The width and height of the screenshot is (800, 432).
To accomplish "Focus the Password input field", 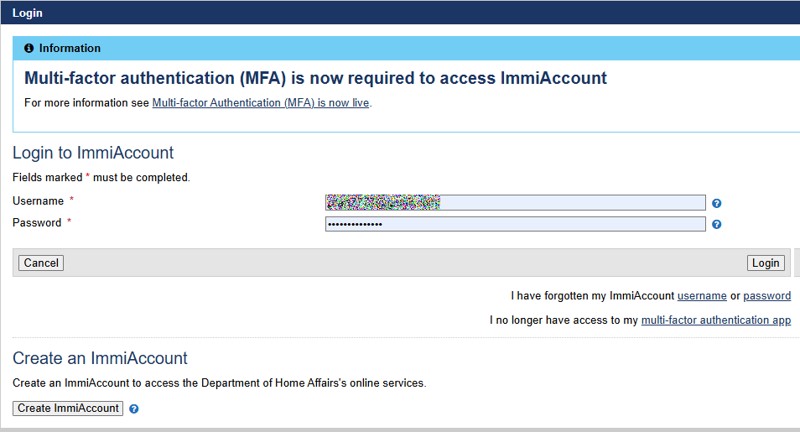I will (515, 224).
